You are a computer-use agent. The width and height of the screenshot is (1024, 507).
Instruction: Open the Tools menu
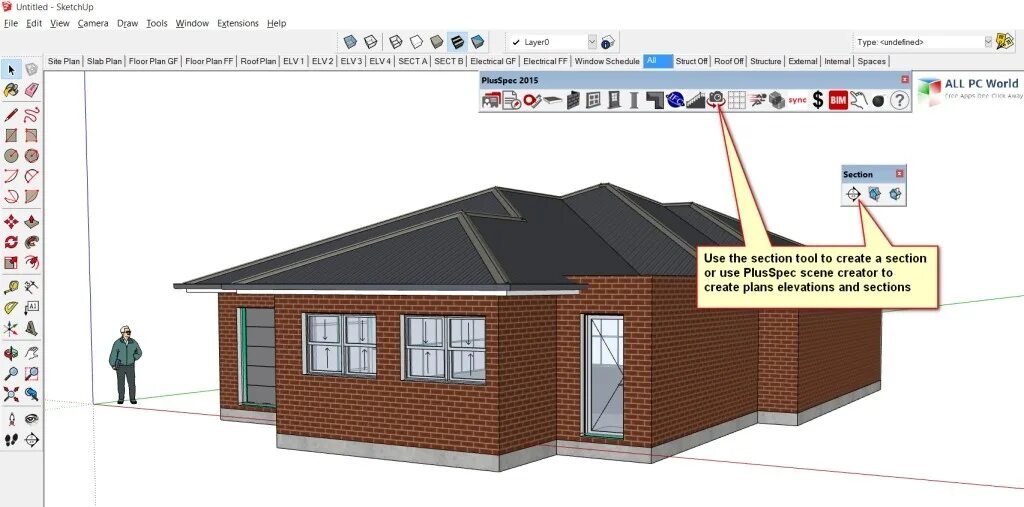(x=157, y=23)
